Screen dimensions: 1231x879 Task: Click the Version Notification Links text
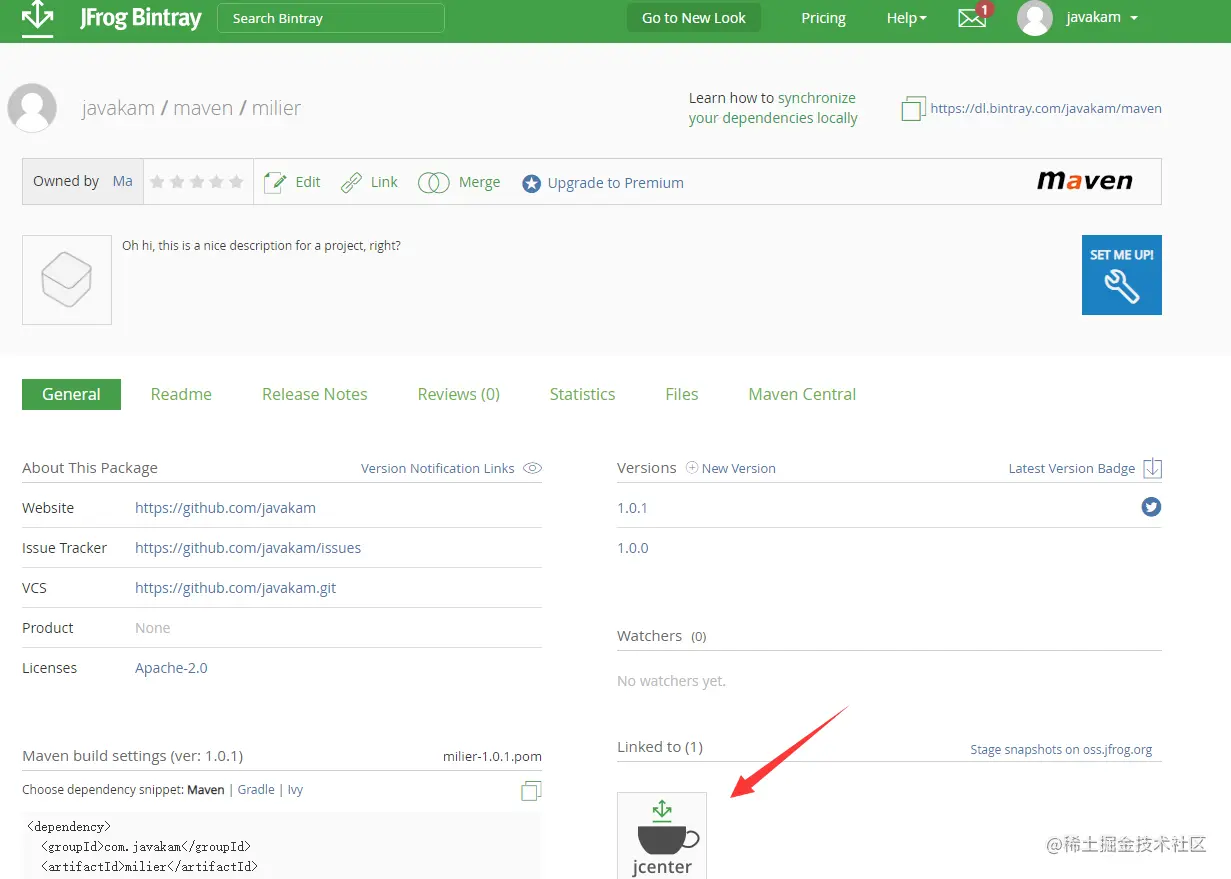(437, 468)
